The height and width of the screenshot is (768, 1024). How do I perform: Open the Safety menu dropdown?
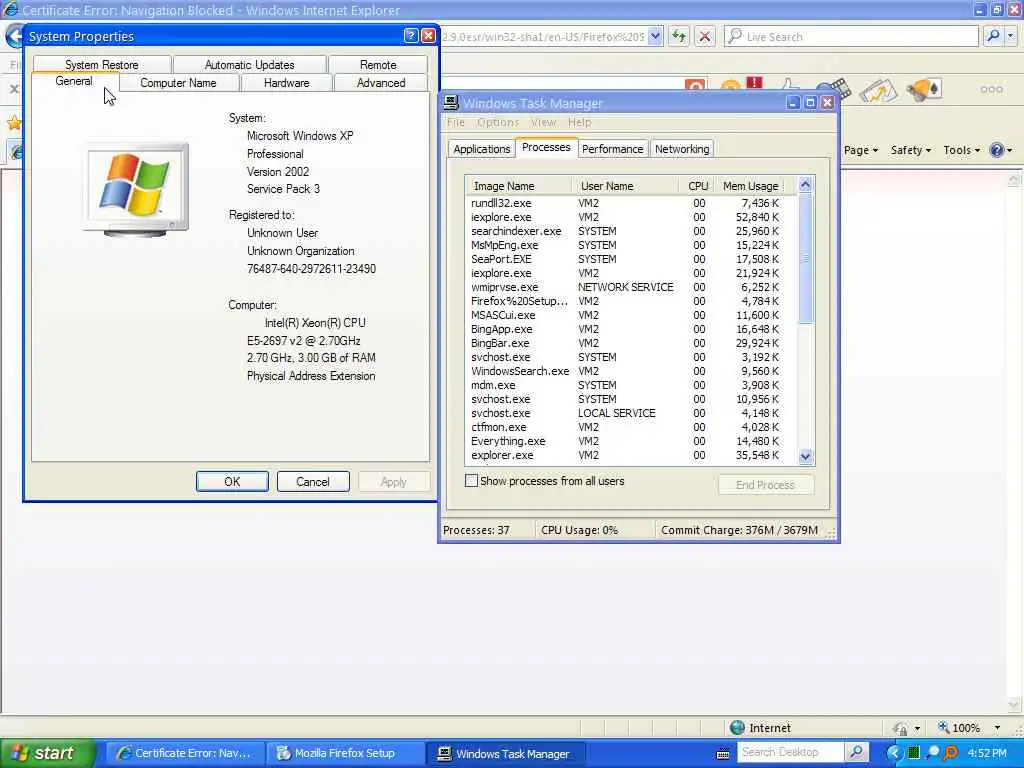tap(910, 150)
